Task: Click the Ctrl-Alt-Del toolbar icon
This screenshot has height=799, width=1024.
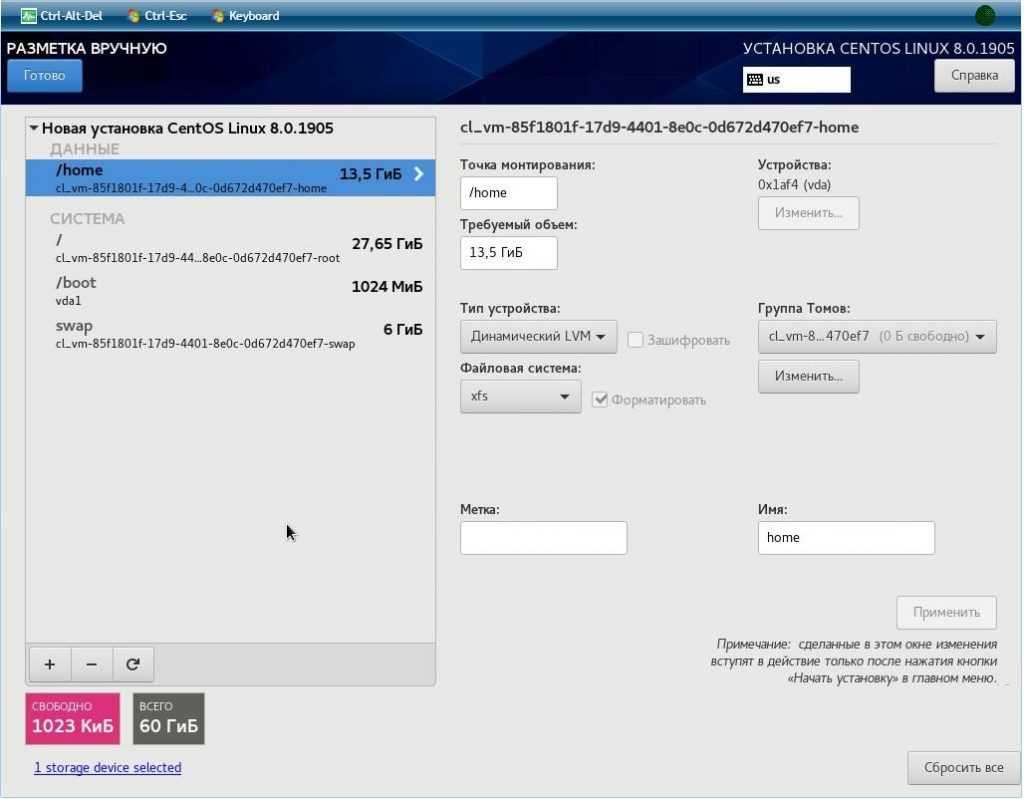Action: (x=29, y=16)
